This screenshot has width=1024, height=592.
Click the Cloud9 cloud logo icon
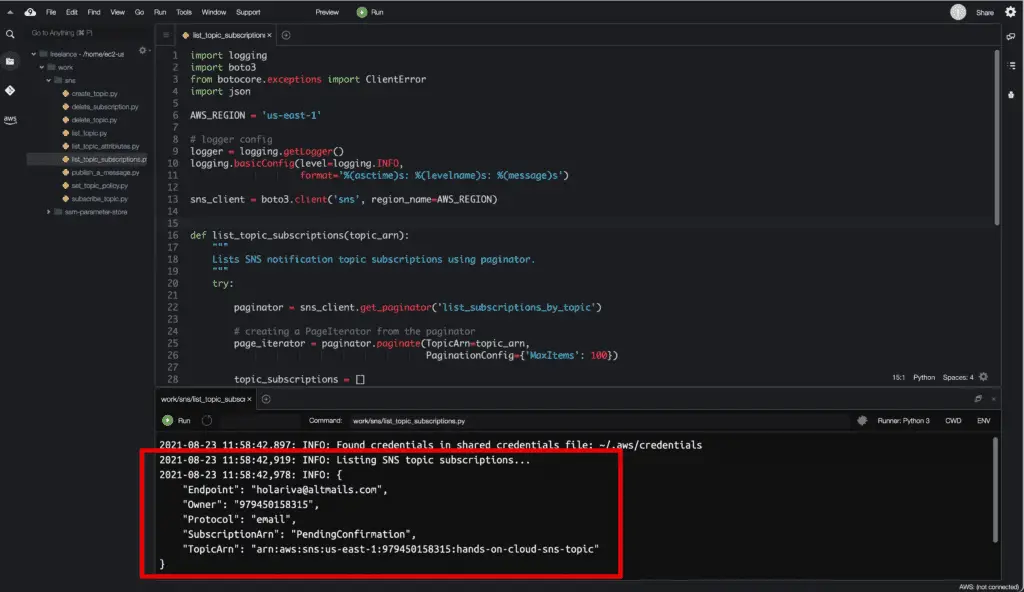point(30,12)
